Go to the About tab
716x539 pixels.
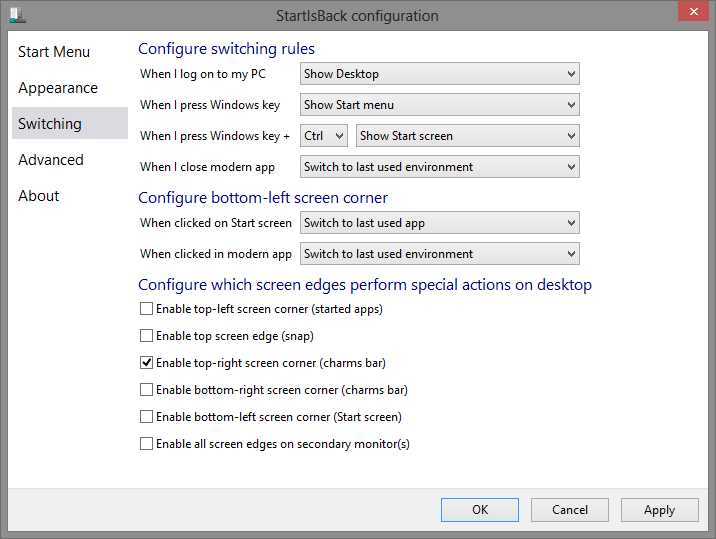[x=39, y=196]
